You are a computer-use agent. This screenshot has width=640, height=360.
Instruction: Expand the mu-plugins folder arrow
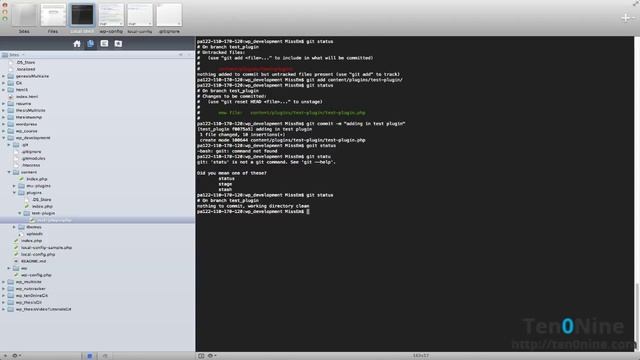pos(14,186)
